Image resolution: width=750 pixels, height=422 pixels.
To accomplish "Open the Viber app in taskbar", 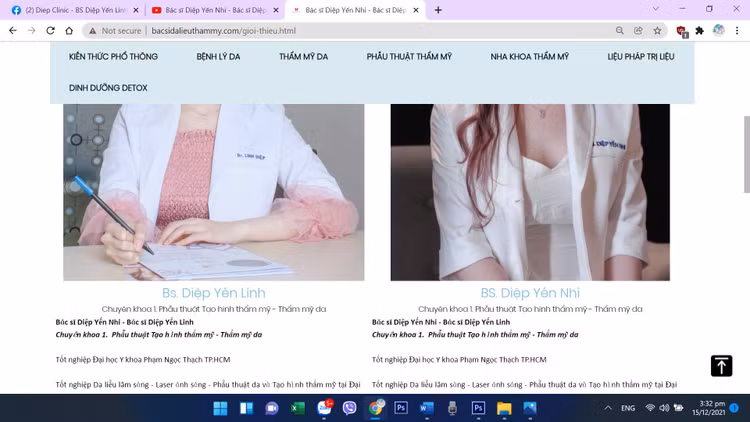I will 349,408.
